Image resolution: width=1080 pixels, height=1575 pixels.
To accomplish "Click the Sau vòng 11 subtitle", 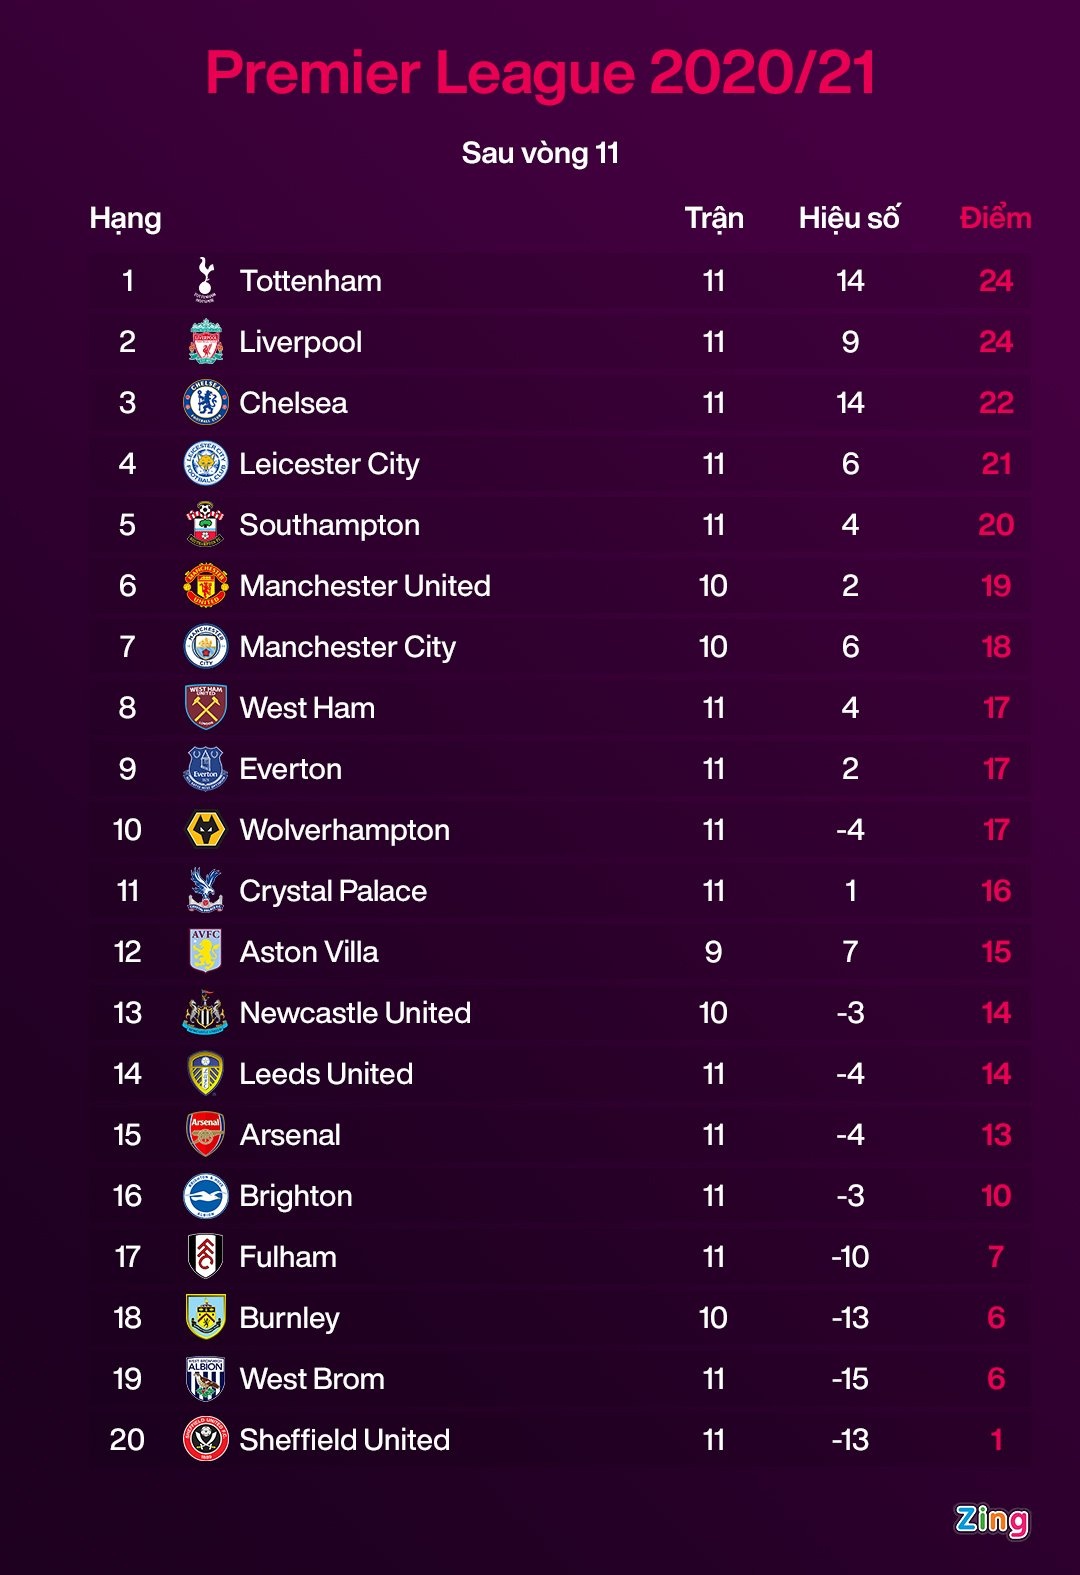I will 540,153.
